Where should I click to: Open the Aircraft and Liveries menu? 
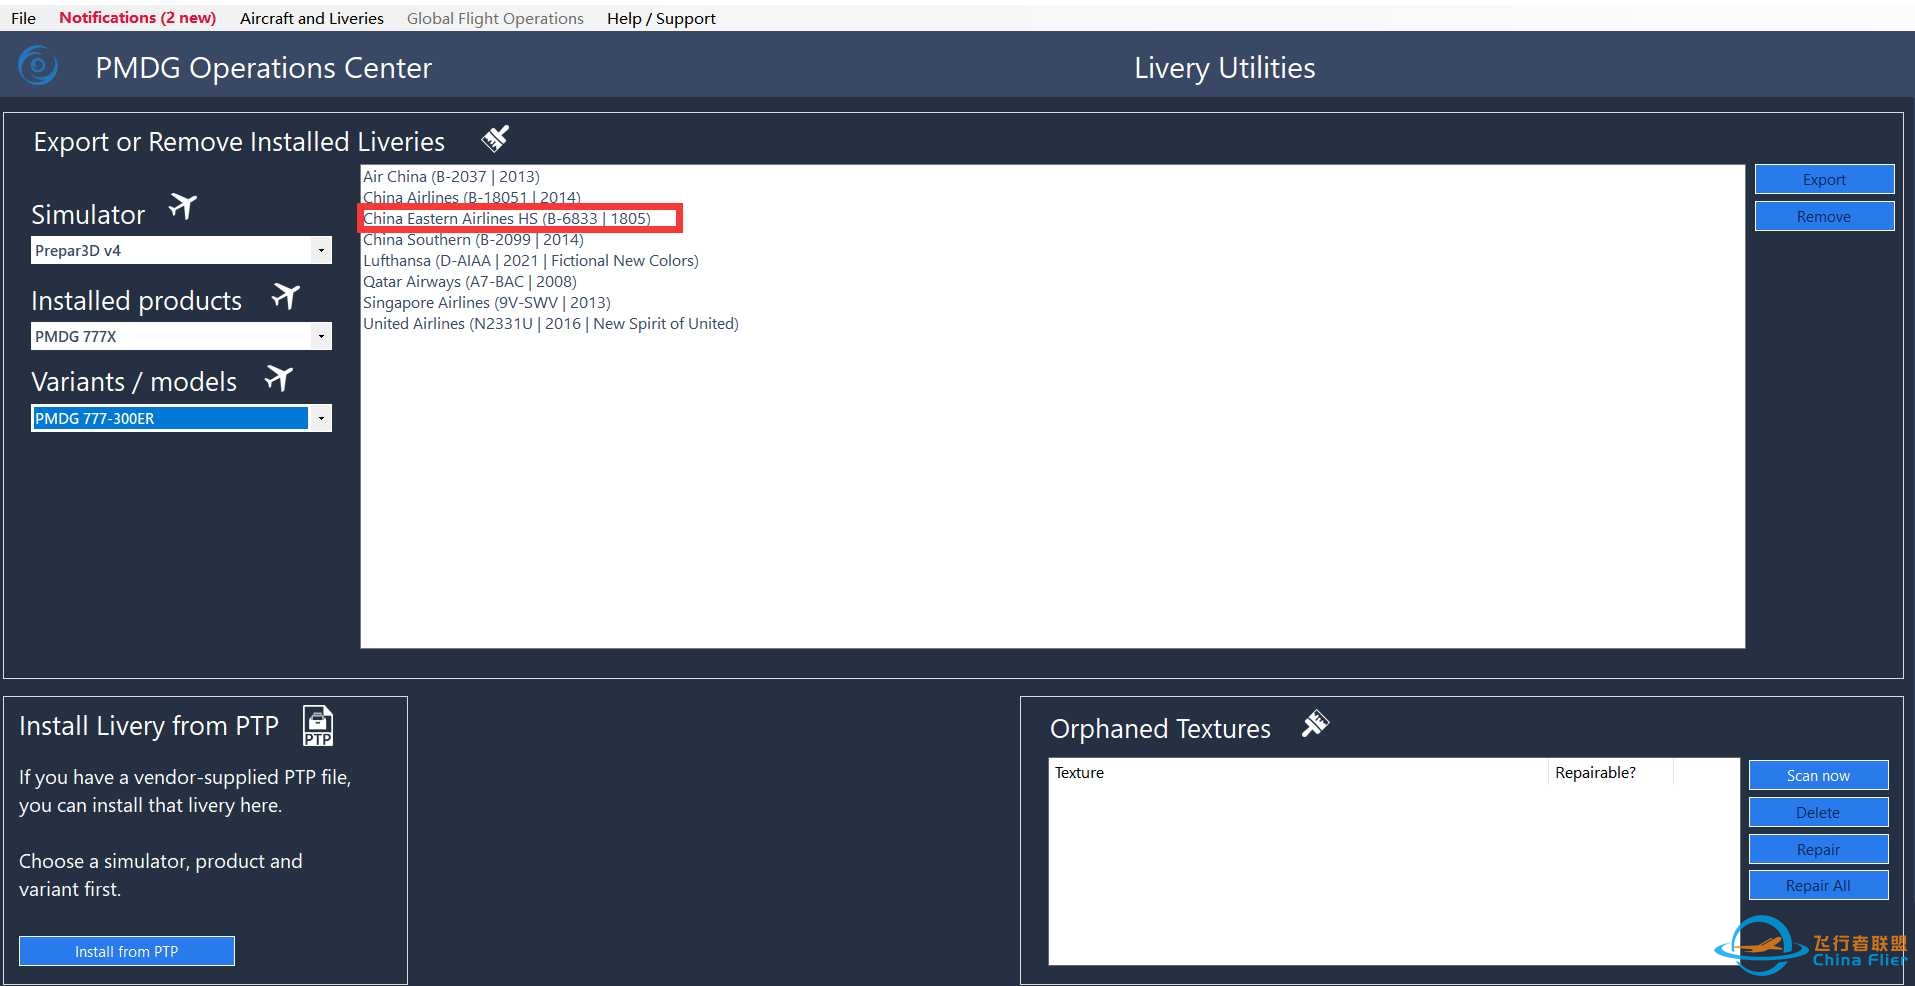tap(311, 18)
